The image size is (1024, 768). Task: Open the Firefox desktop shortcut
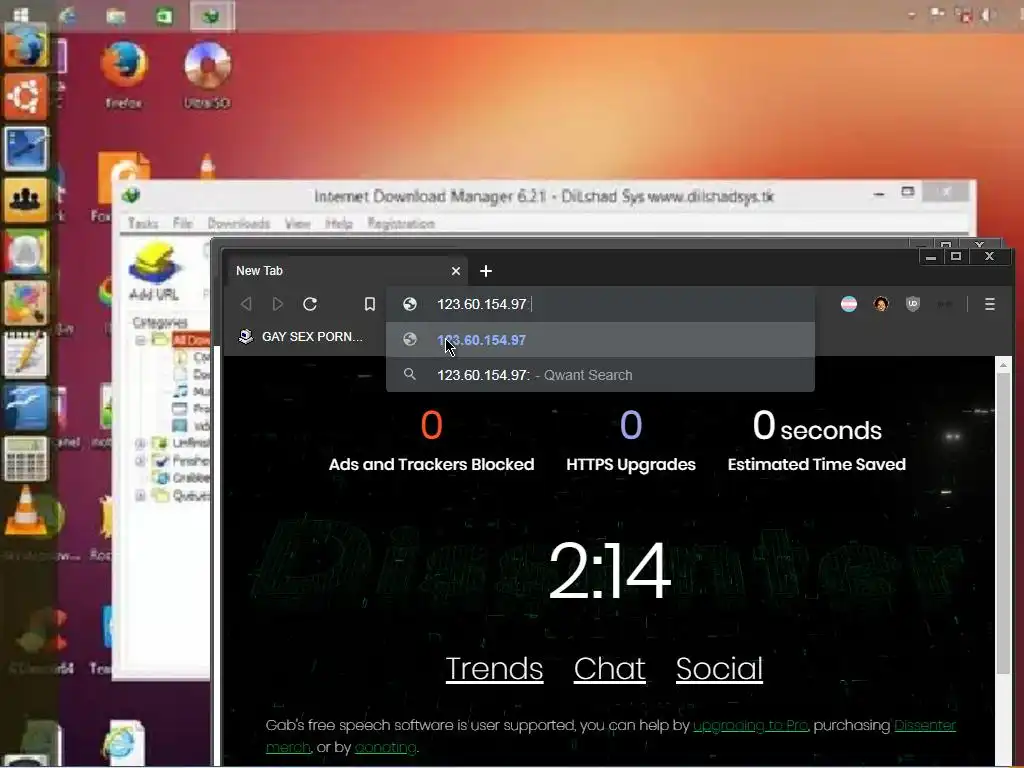tap(123, 73)
